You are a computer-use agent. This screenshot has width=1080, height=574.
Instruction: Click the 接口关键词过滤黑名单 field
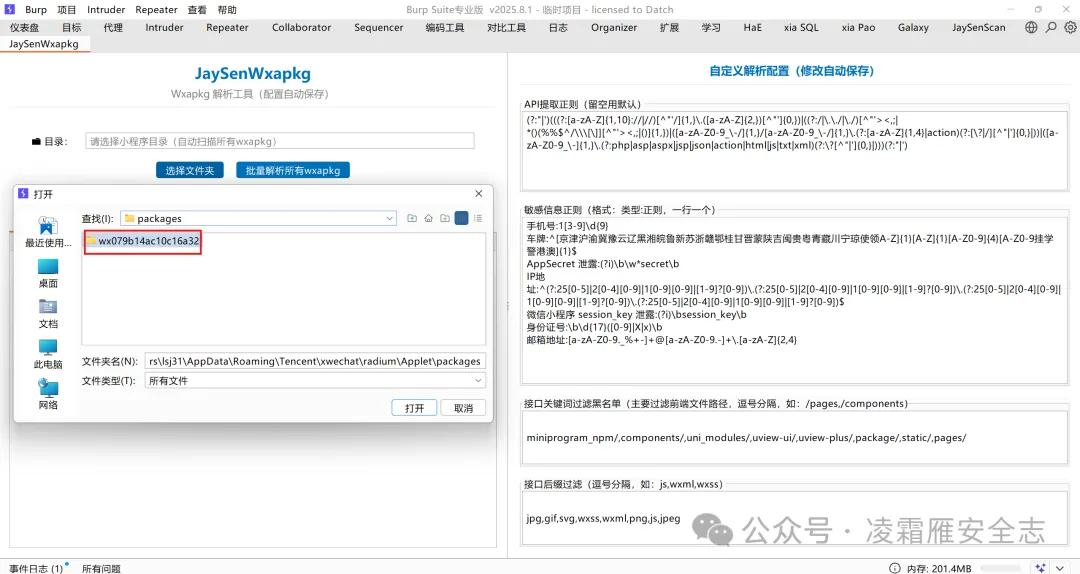click(795, 438)
